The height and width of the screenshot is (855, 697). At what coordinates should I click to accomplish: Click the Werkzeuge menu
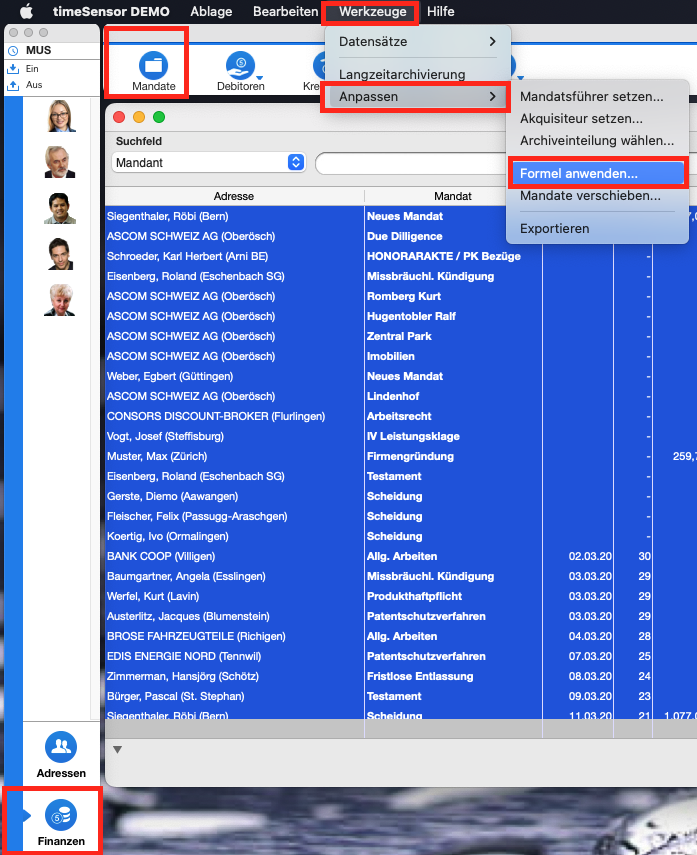click(x=372, y=11)
